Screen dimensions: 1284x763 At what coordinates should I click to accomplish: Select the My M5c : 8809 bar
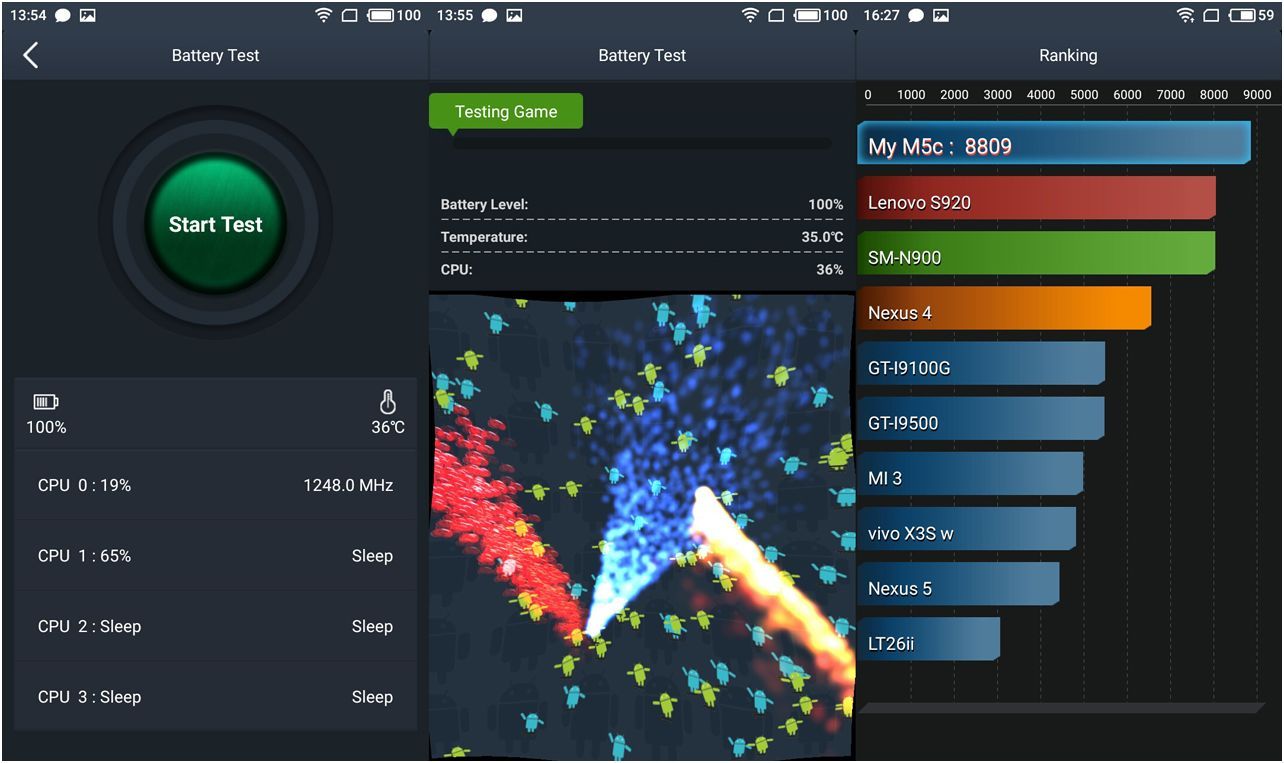point(1053,146)
